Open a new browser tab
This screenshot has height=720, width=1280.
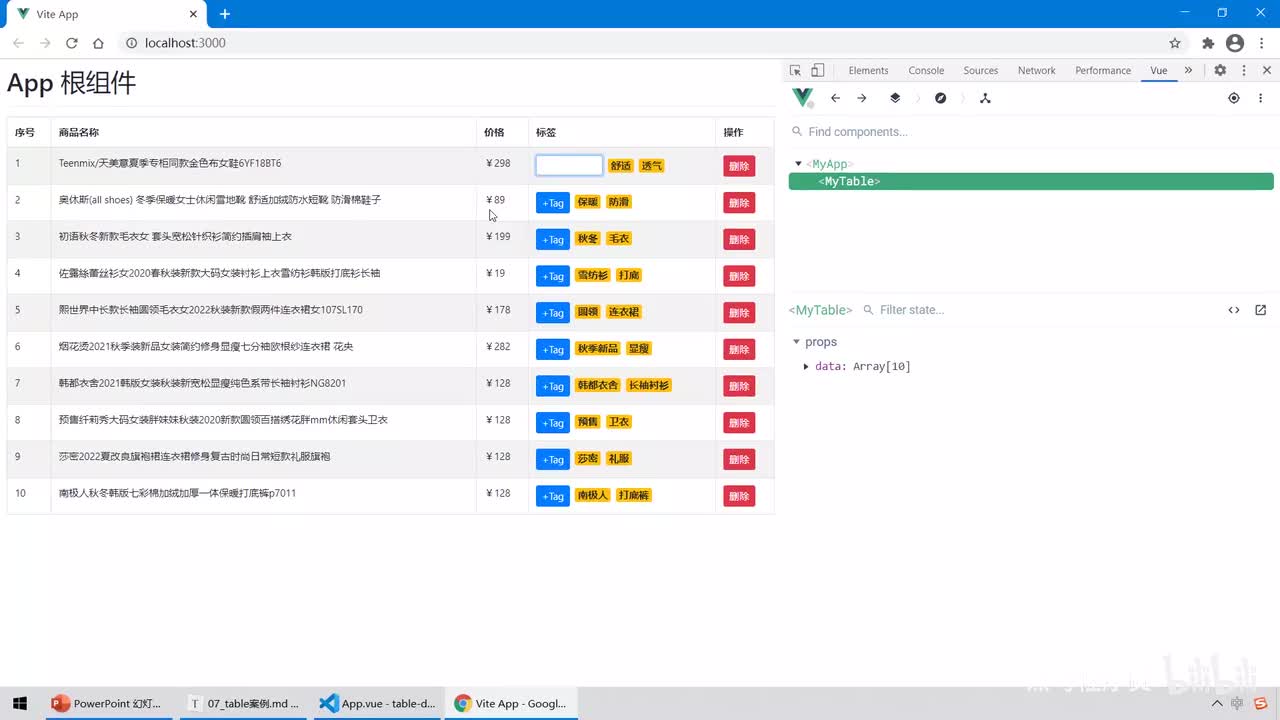(x=225, y=14)
